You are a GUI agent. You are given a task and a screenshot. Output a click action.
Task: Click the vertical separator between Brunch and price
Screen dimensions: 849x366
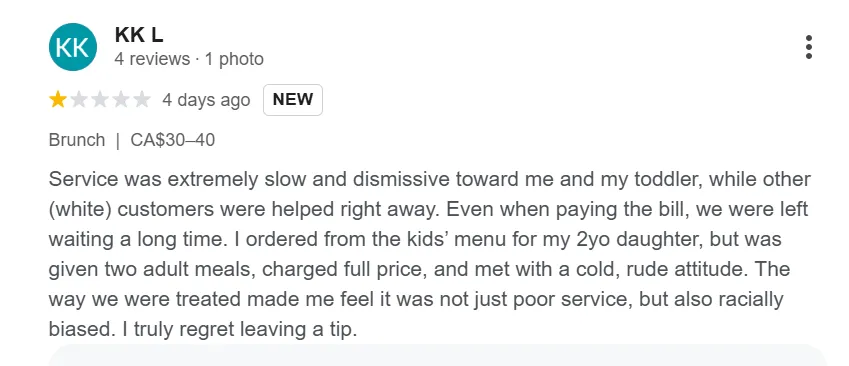pos(117,140)
